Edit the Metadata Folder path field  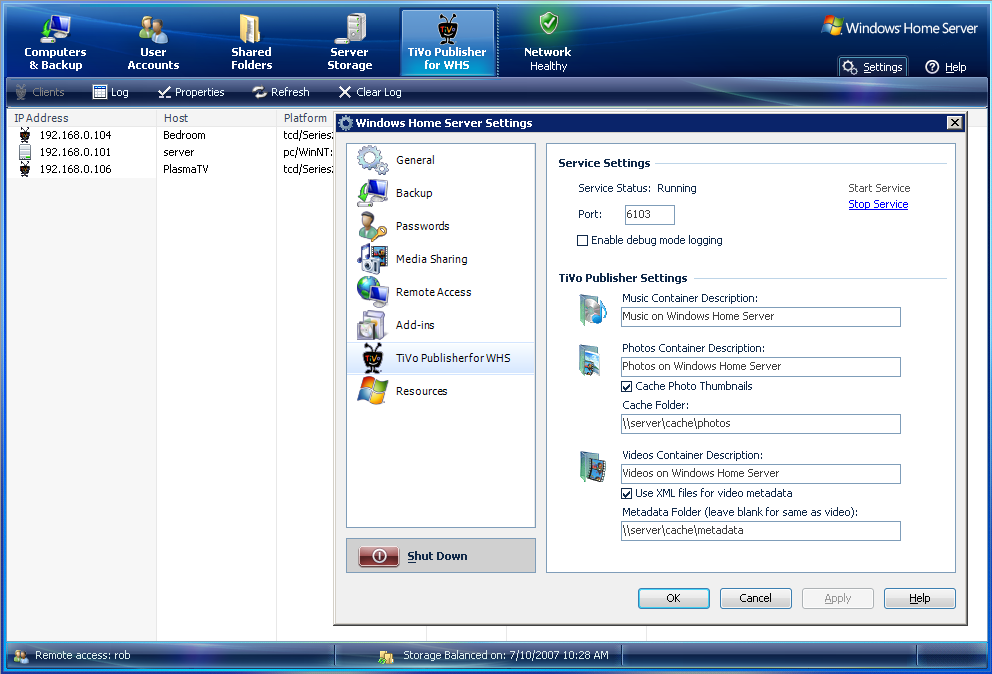click(x=760, y=530)
